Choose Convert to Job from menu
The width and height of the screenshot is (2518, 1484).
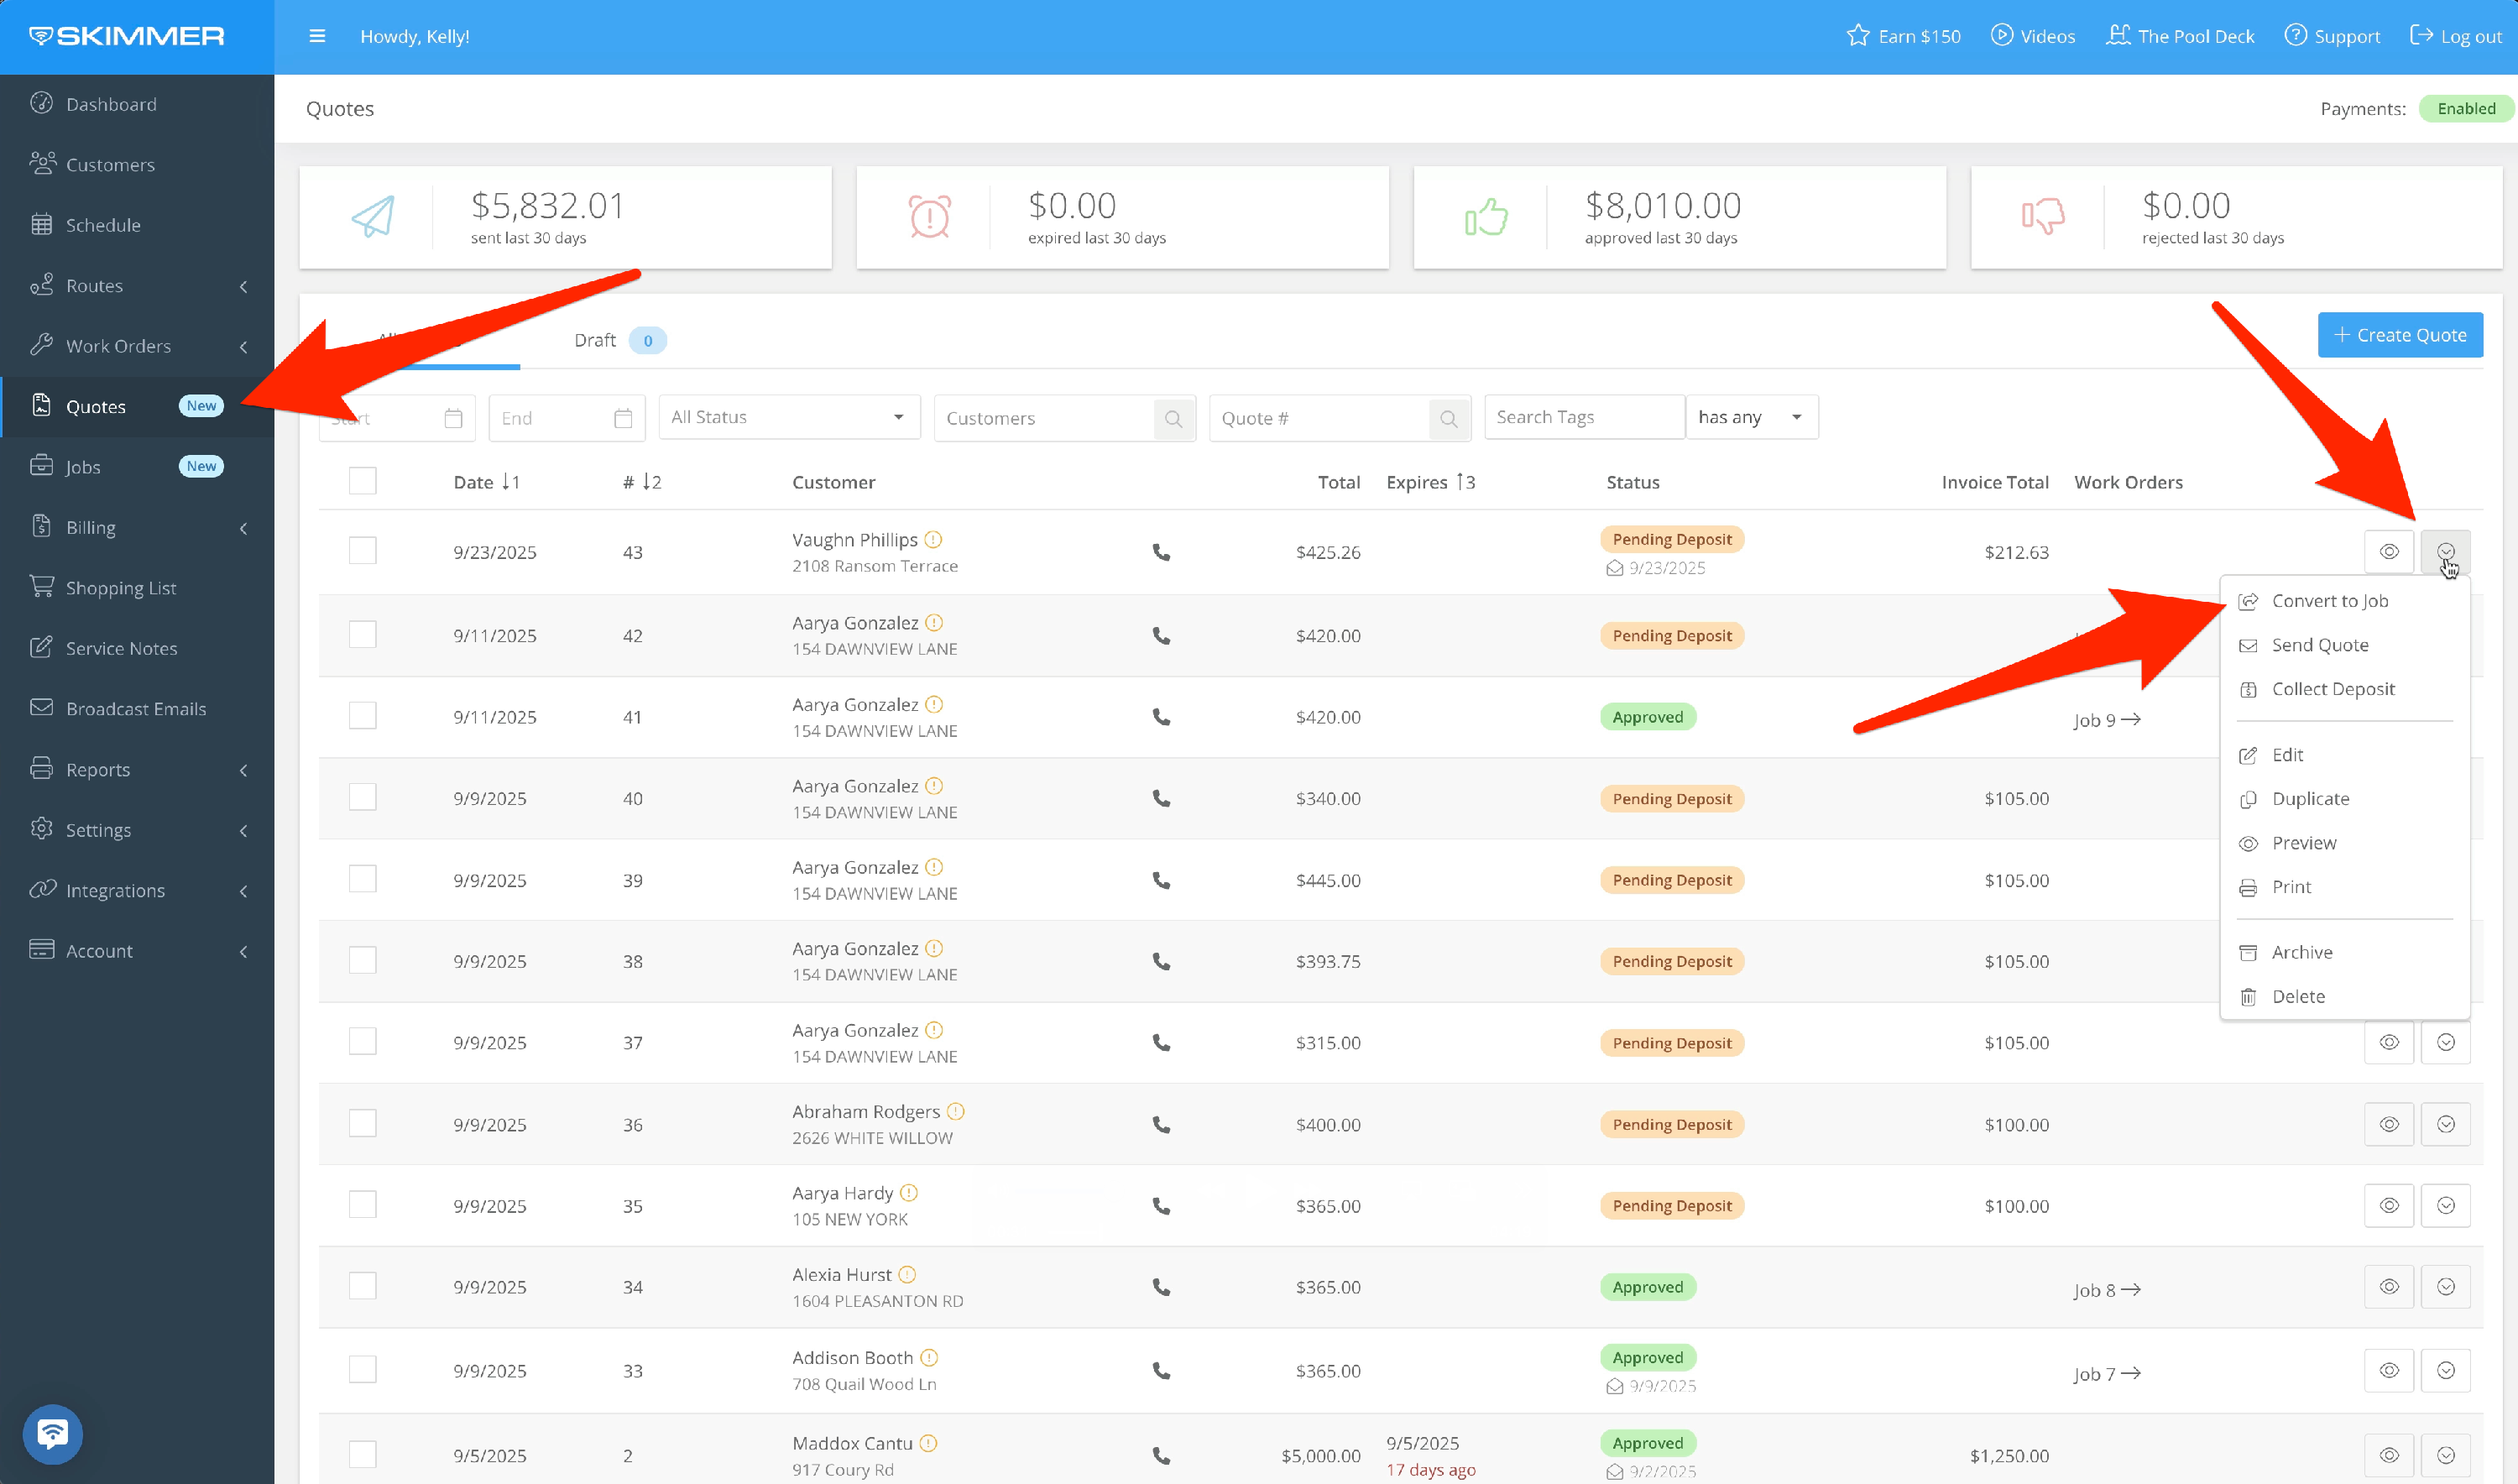tap(2329, 601)
